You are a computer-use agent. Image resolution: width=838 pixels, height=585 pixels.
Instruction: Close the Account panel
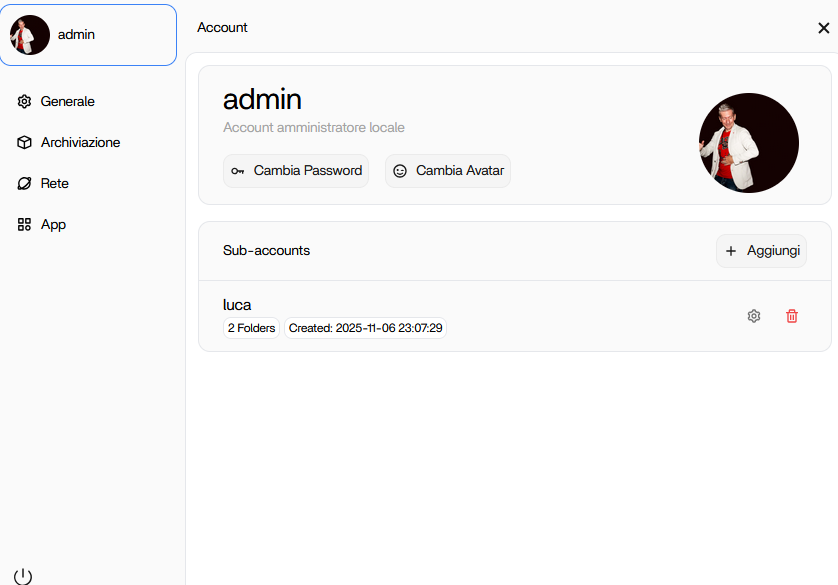click(823, 28)
